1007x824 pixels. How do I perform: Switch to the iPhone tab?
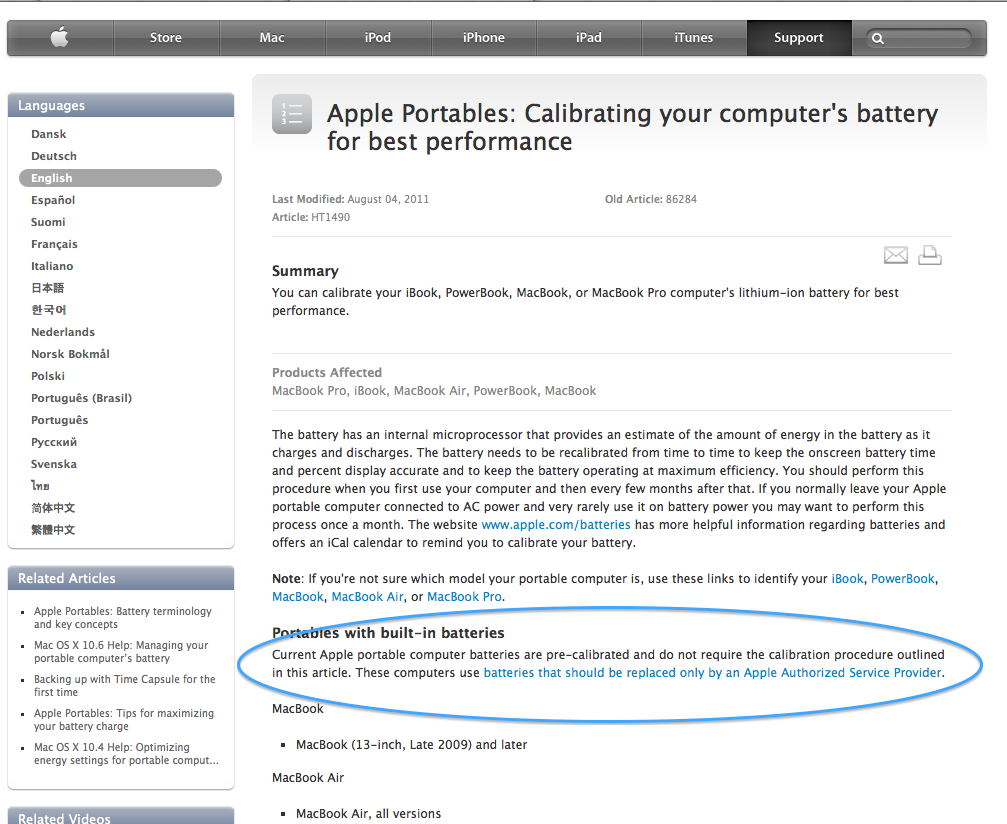coord(484,37)
